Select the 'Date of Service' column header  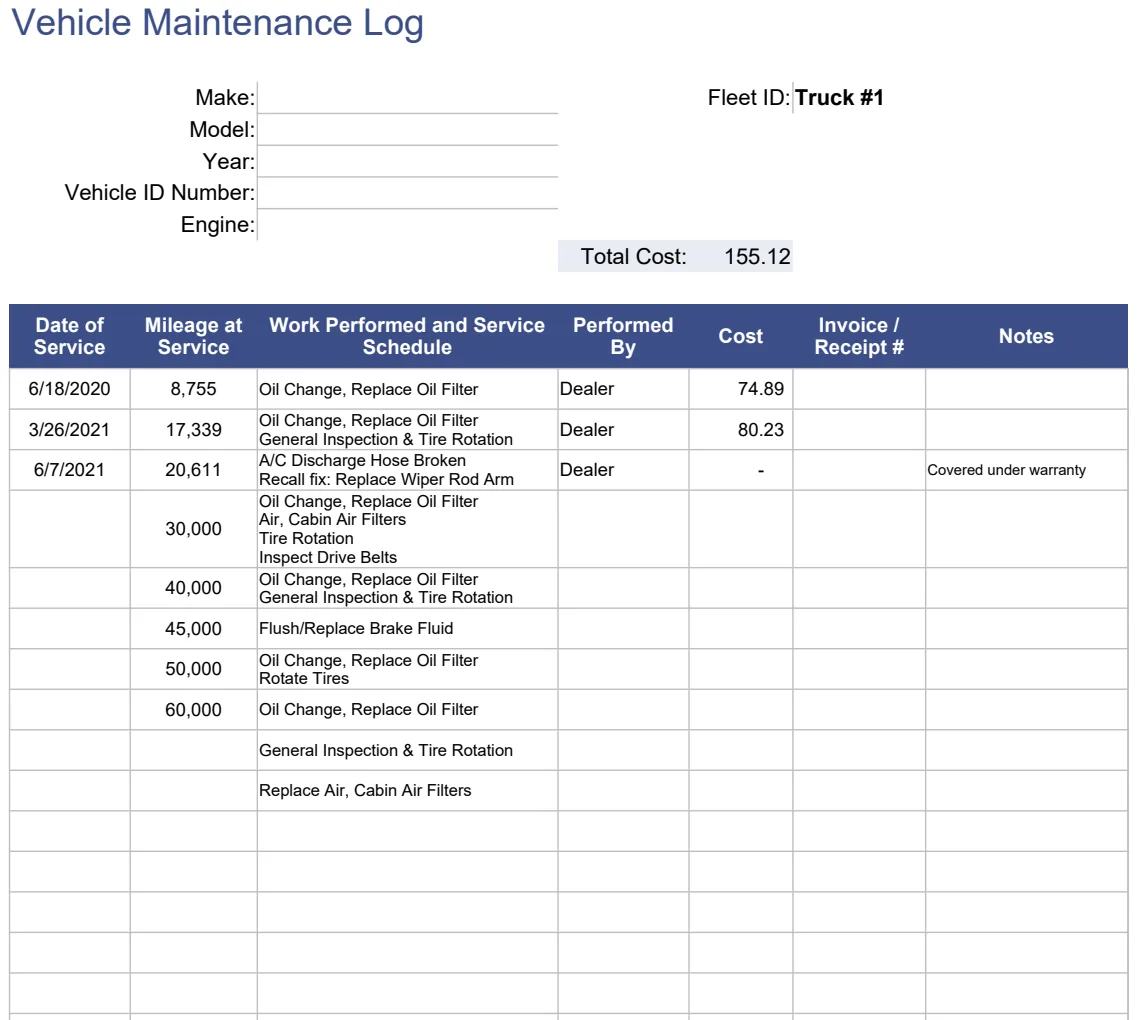coord(70,336)
